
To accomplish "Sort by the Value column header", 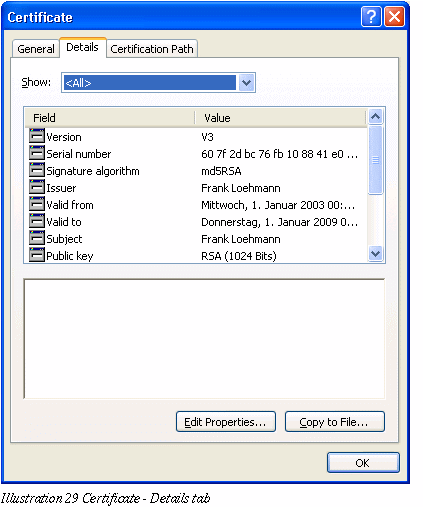I will [x=281, y=118].
